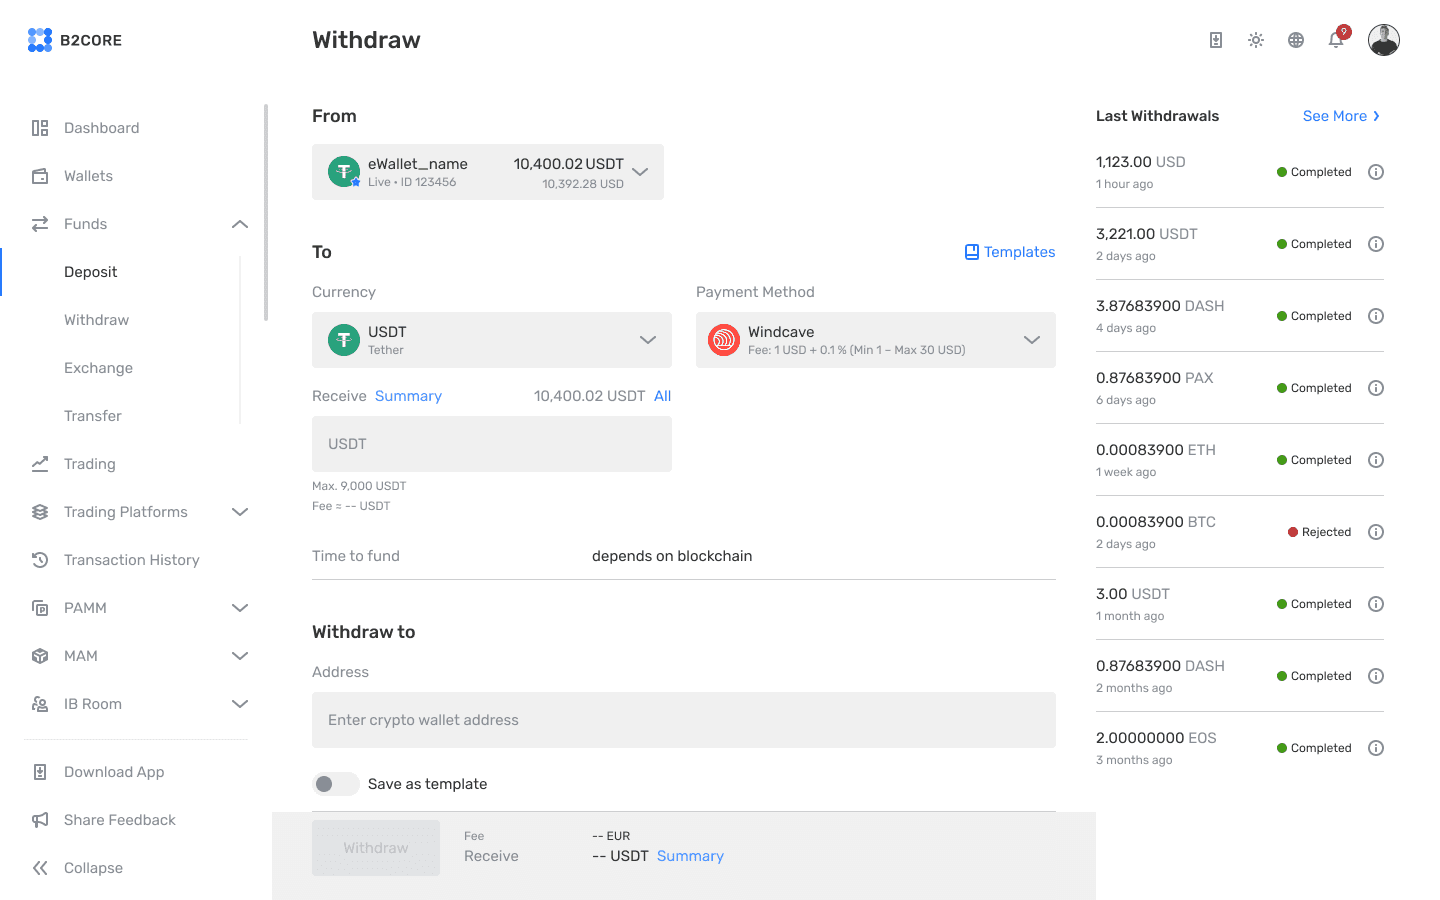The image size is (1440, 900).
Task: Show info for 3.00 USDT withdrawal
Action: tap(1376, 604)
